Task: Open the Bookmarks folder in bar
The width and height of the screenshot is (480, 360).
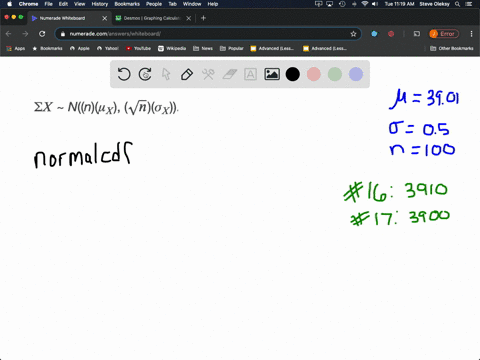Action: point(47,48)
